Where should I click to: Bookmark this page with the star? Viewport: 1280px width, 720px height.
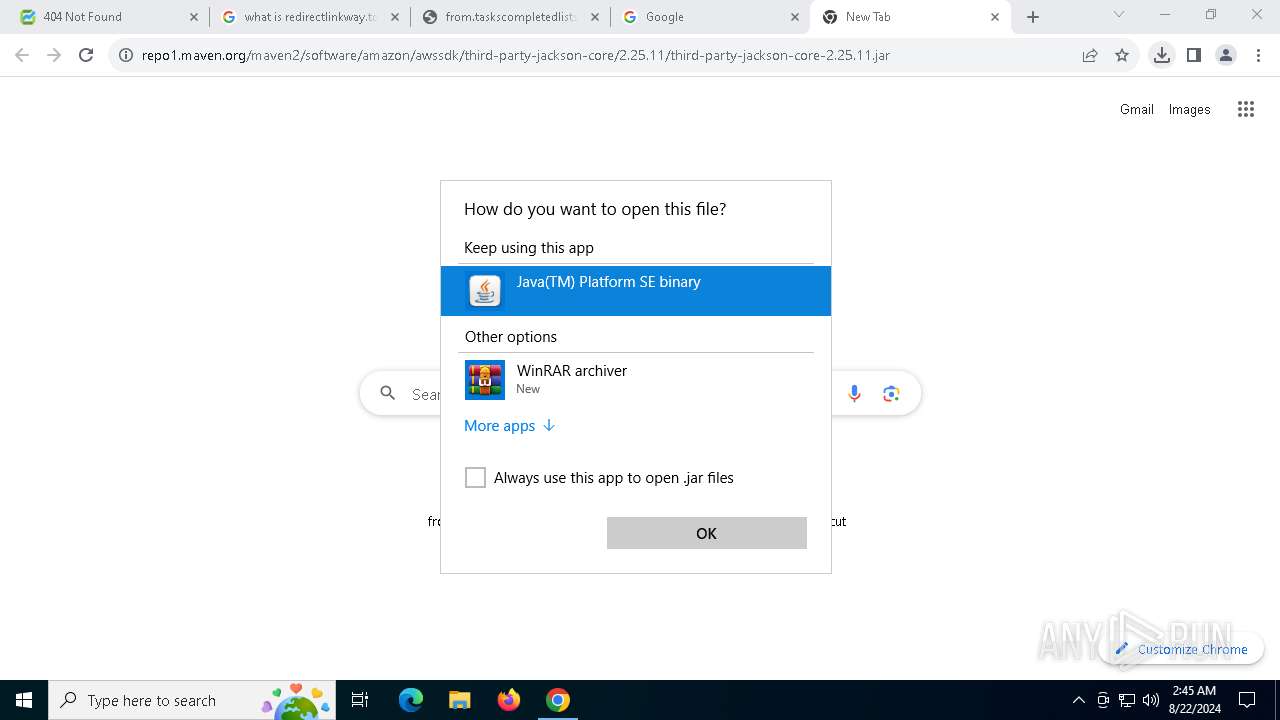click(x=1122, y=55)
